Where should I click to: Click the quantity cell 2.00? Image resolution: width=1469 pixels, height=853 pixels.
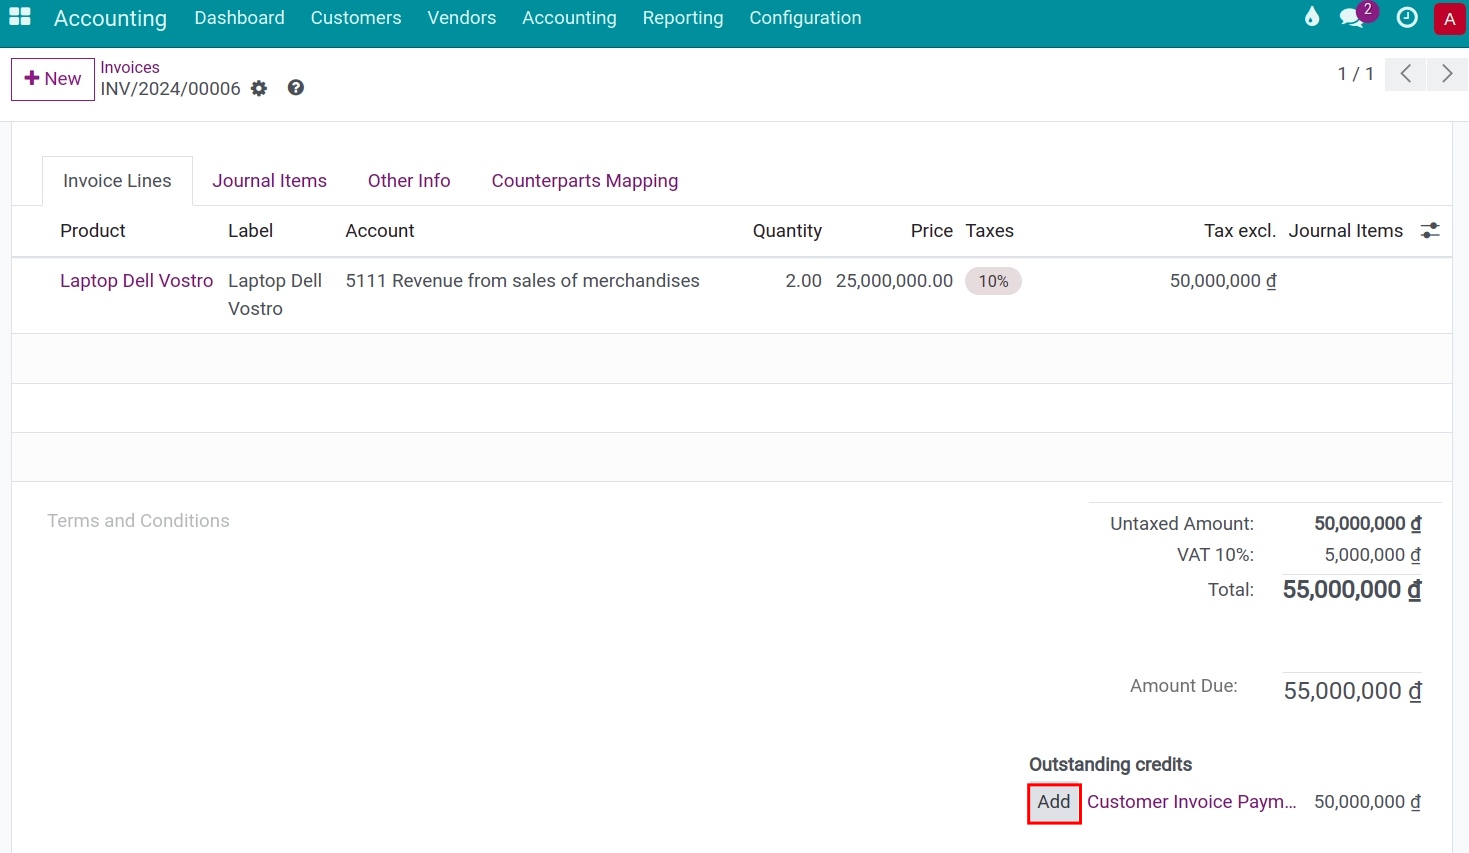803,281
